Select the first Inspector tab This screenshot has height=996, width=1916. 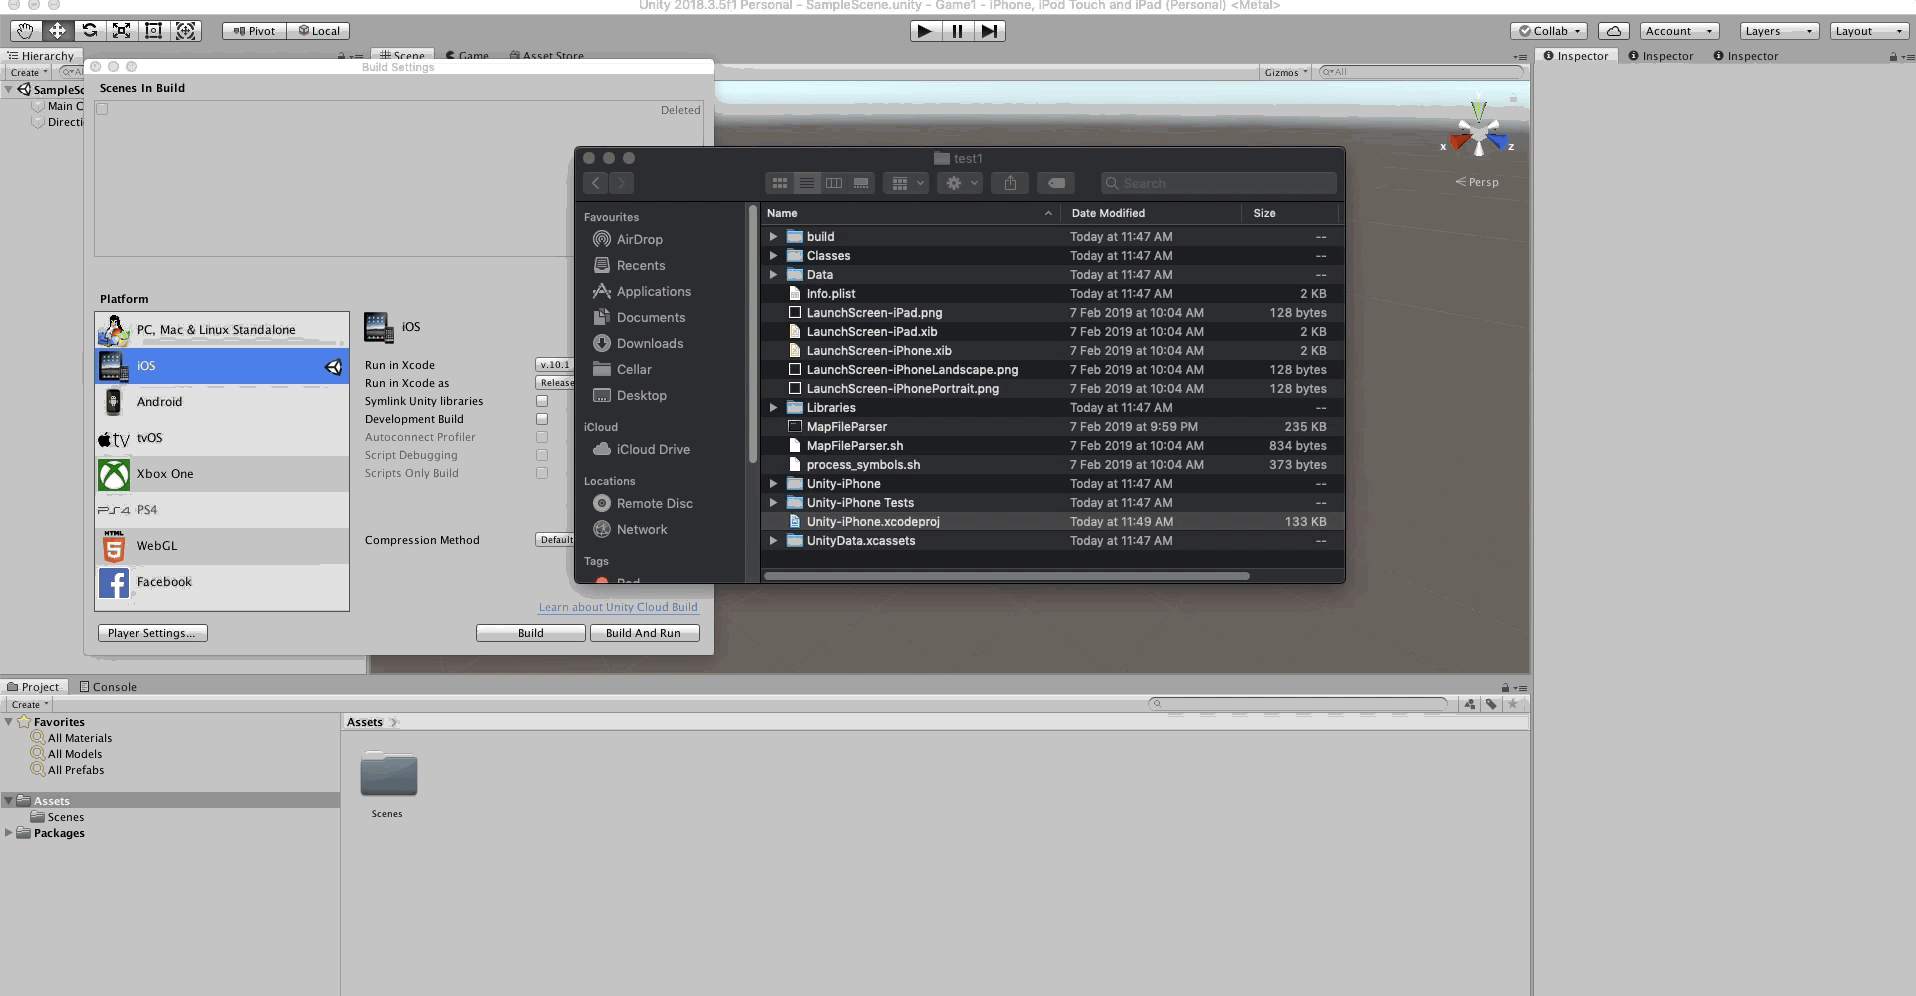tap(1576, 56)
